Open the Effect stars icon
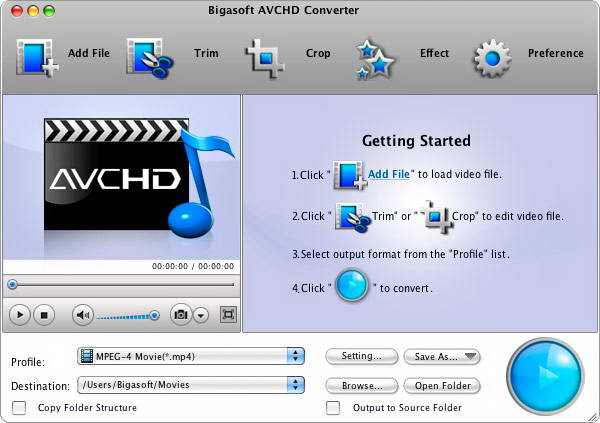This screenshot has height=423, width=600. pyautogui.click(x=375, y=59)
